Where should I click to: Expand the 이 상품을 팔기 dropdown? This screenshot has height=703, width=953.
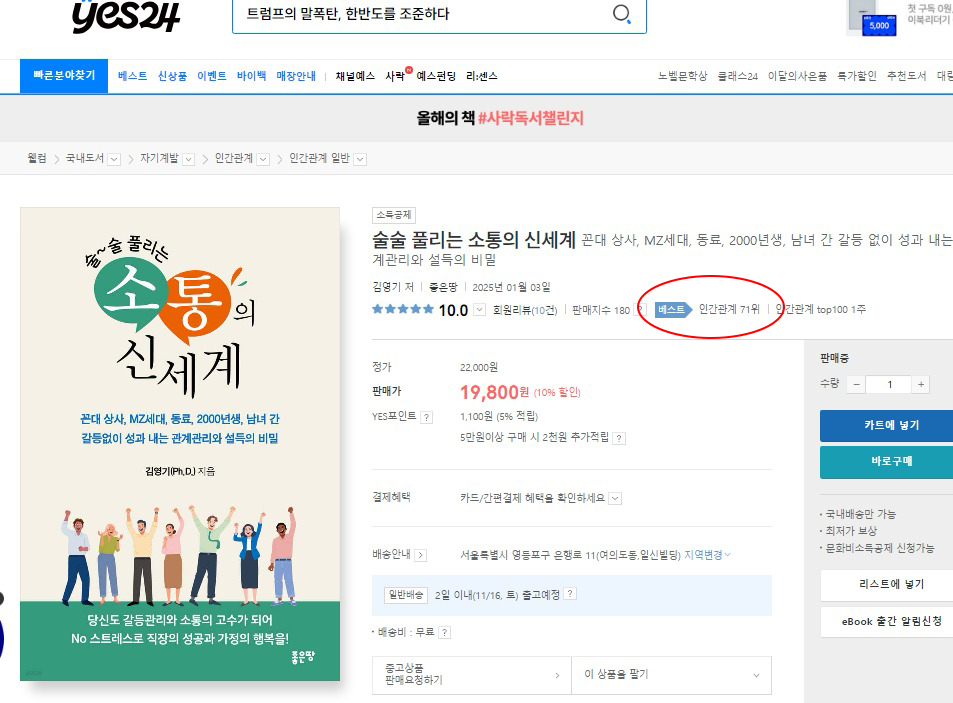coord(672,674)
